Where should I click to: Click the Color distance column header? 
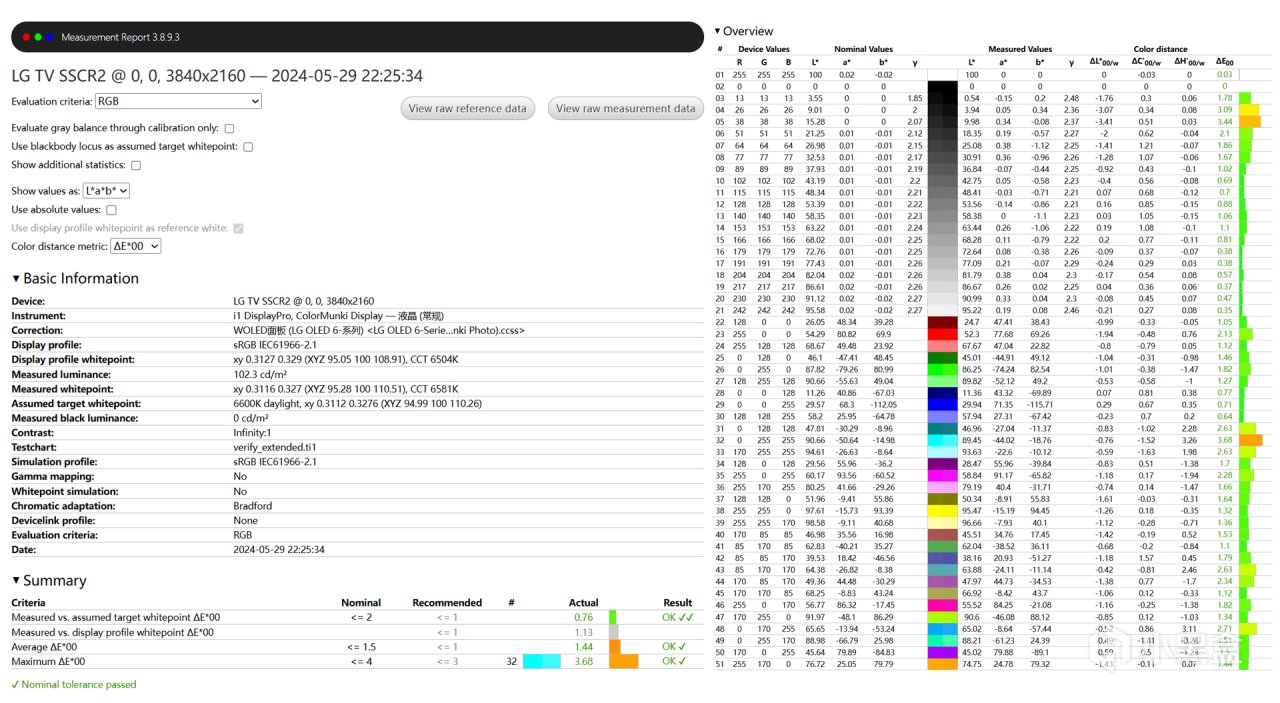1160,49
